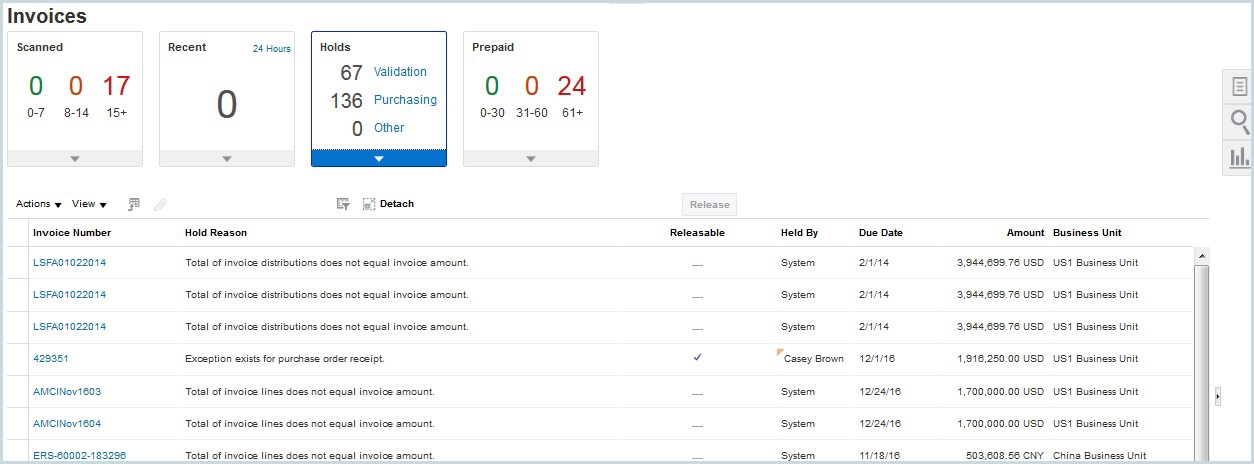Open the Tasks panel icon in right sidebar

[x=1239, y=87]
